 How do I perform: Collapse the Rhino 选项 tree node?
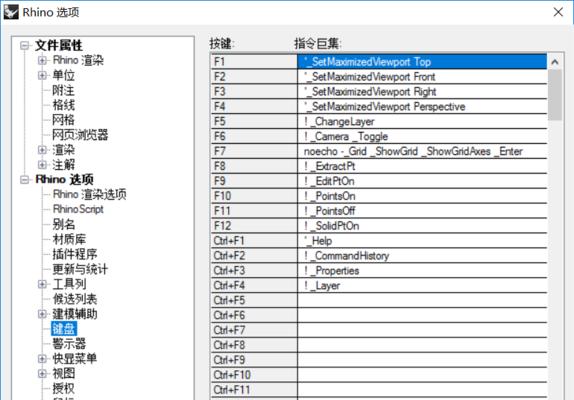tap(25, 180)
